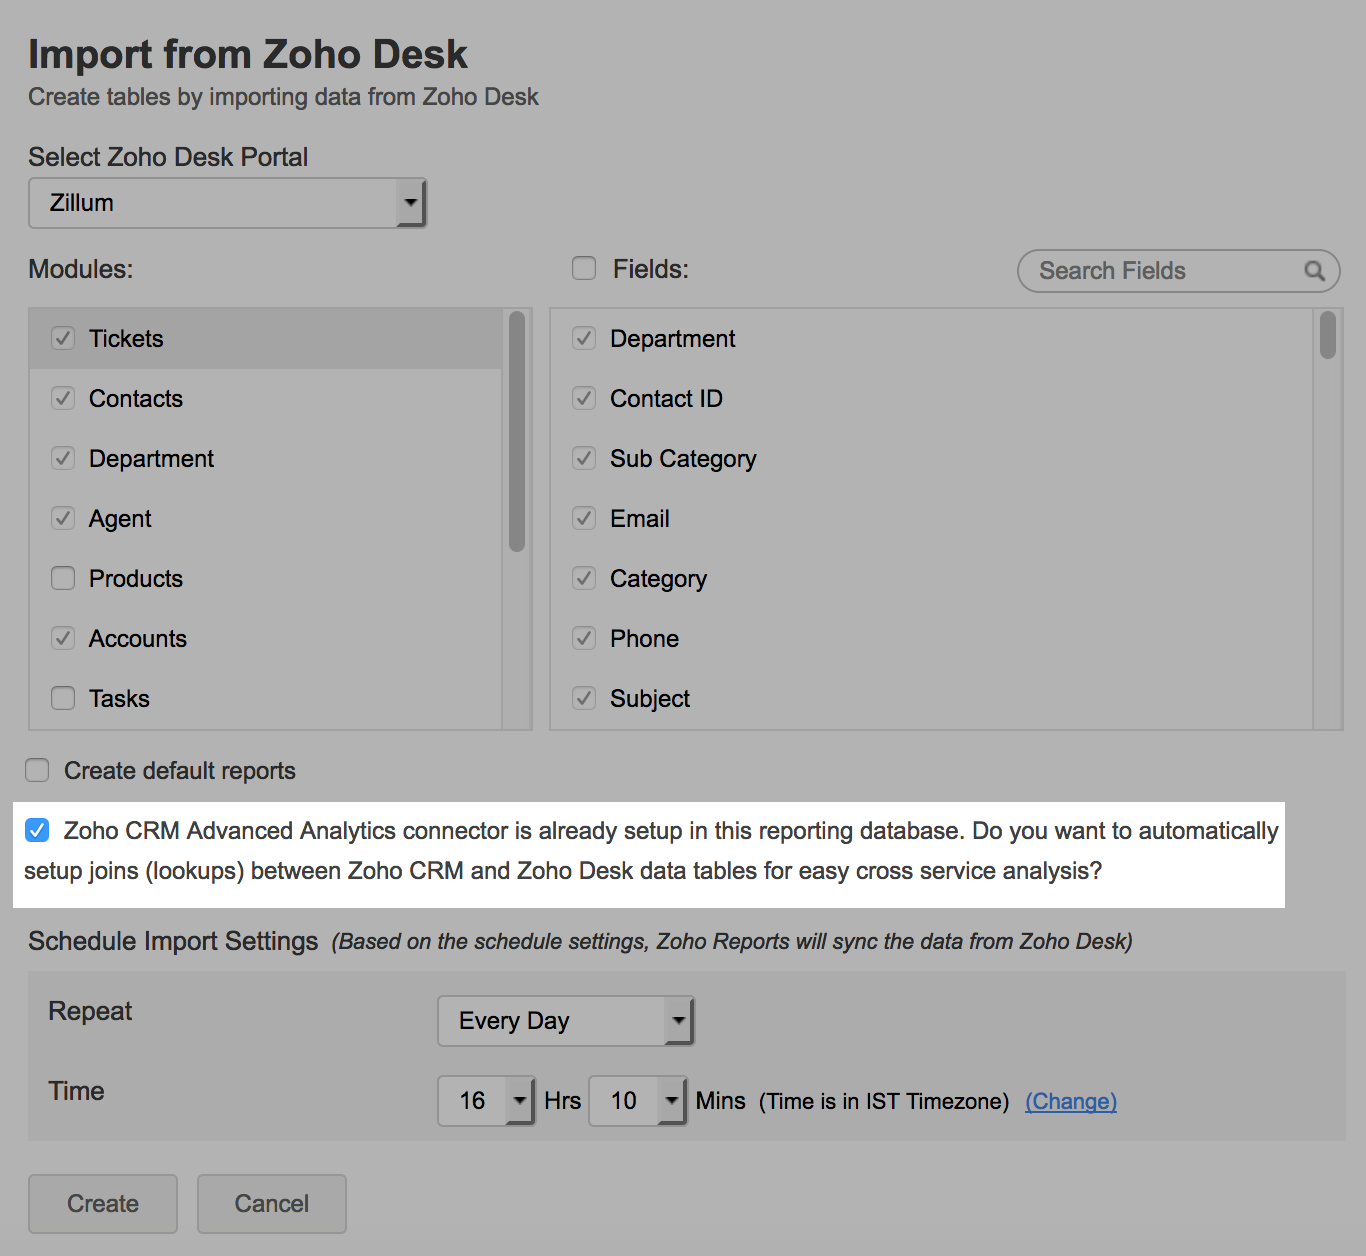
Task: Uncheck the Tickets module checkbox
Action: pos(63,339)
